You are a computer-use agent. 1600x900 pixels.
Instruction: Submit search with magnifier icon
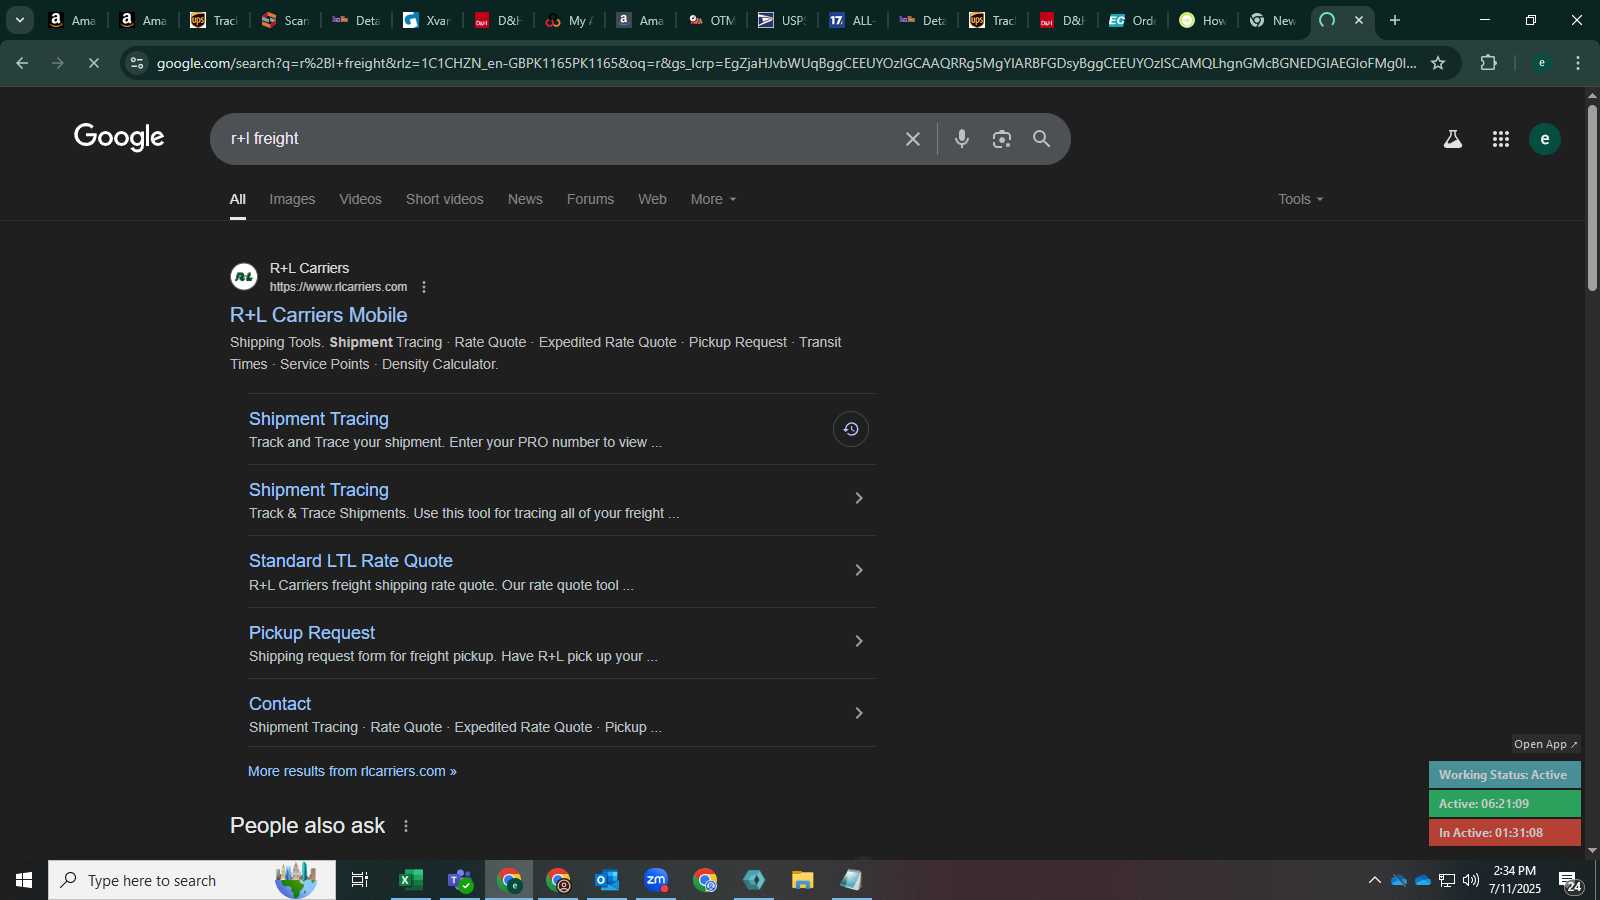point(1042,139)
